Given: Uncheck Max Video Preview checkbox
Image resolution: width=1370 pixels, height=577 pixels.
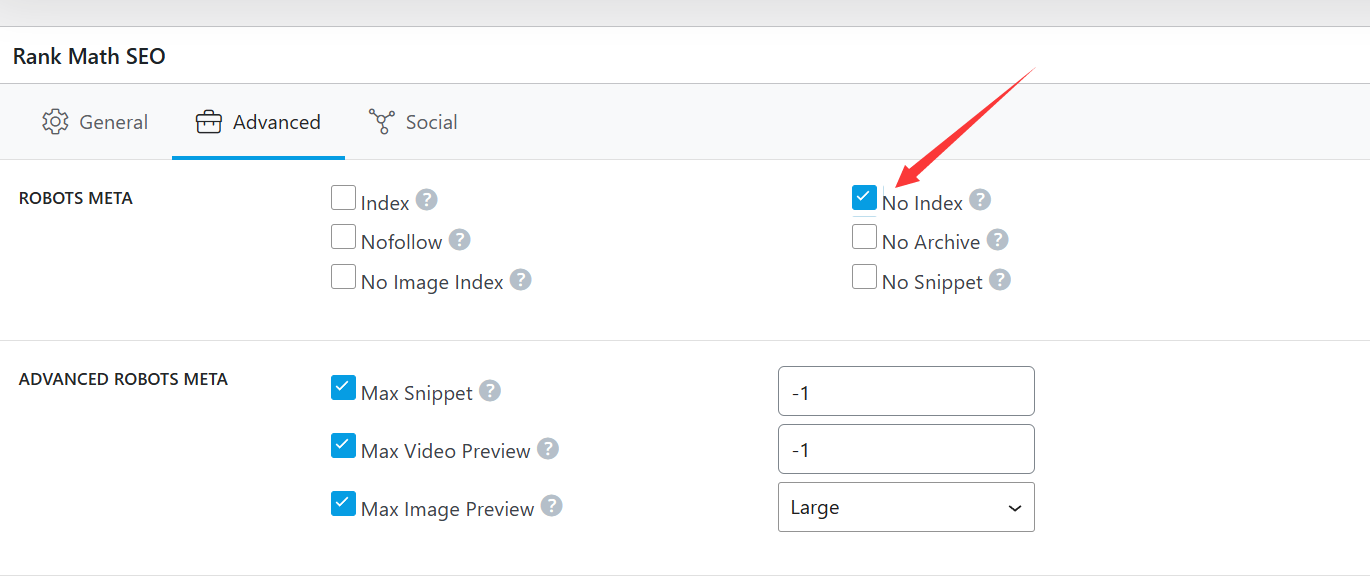Looking at the screenshot, I should tap(344, 446).
